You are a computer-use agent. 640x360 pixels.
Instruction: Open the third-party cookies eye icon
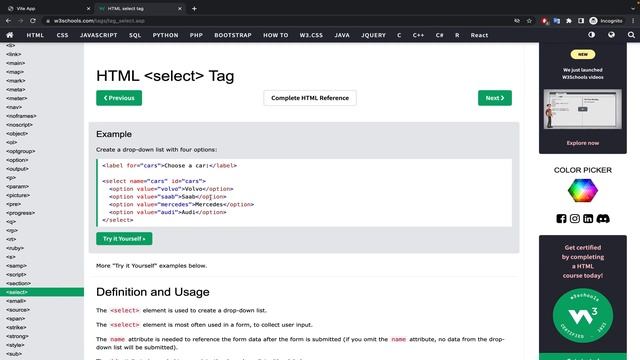517,21
